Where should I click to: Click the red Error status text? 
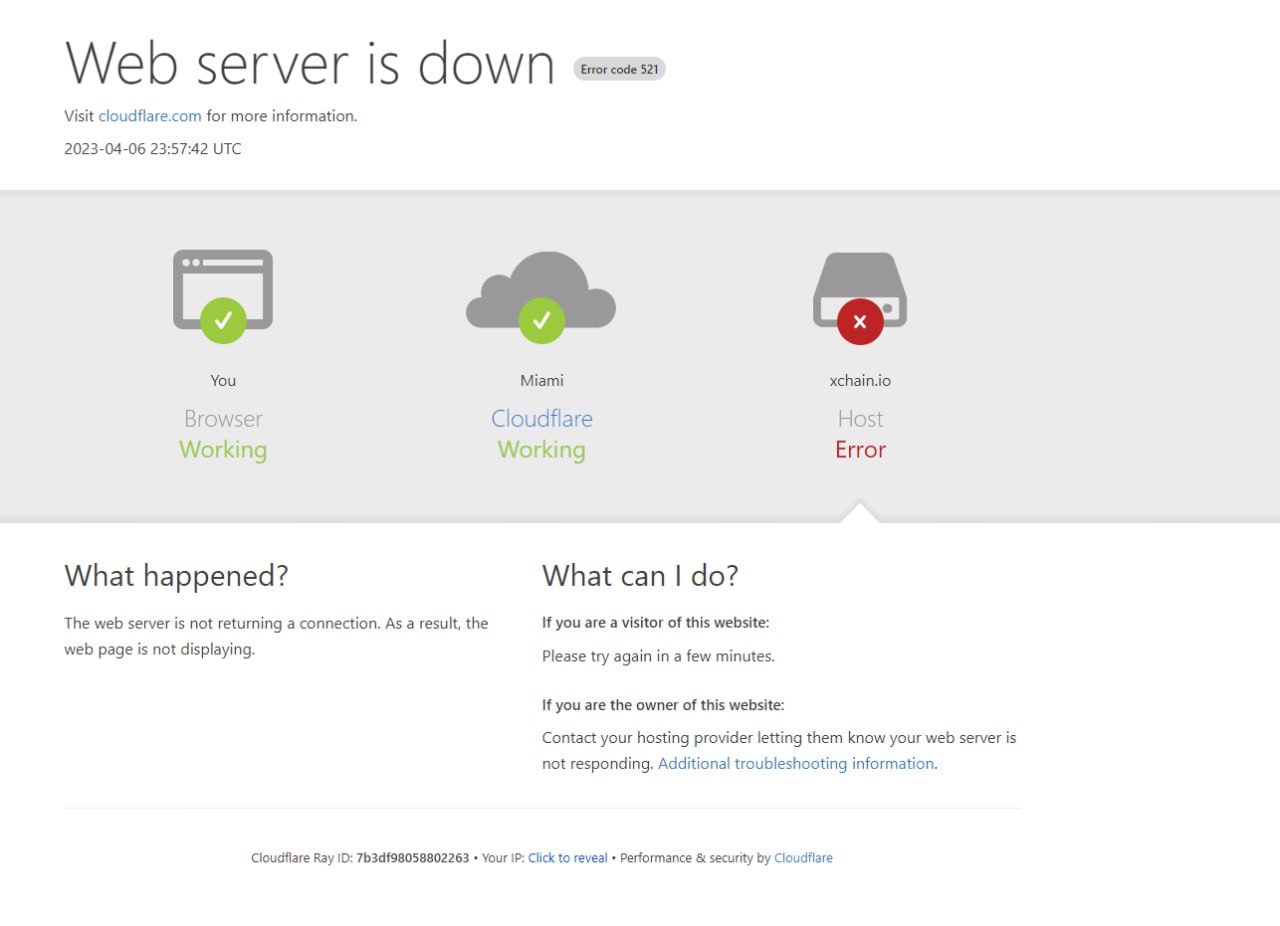pos(860,450)
